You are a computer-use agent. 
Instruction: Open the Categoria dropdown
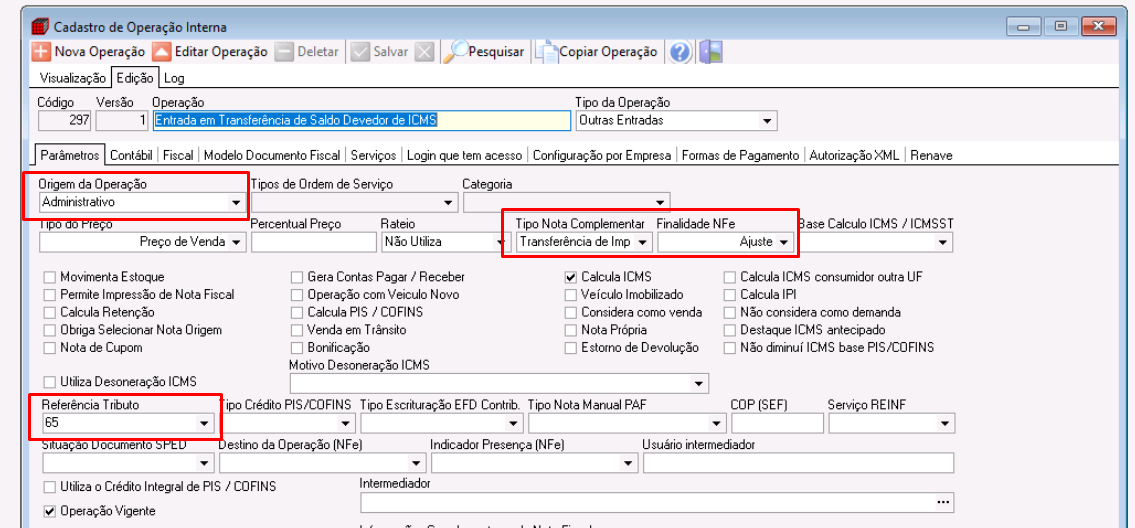pyautogui.click(x=659, y=203)
